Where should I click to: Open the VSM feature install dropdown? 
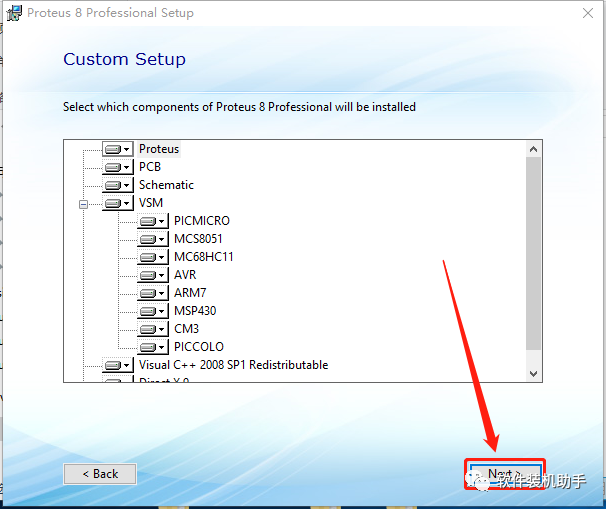118,203
